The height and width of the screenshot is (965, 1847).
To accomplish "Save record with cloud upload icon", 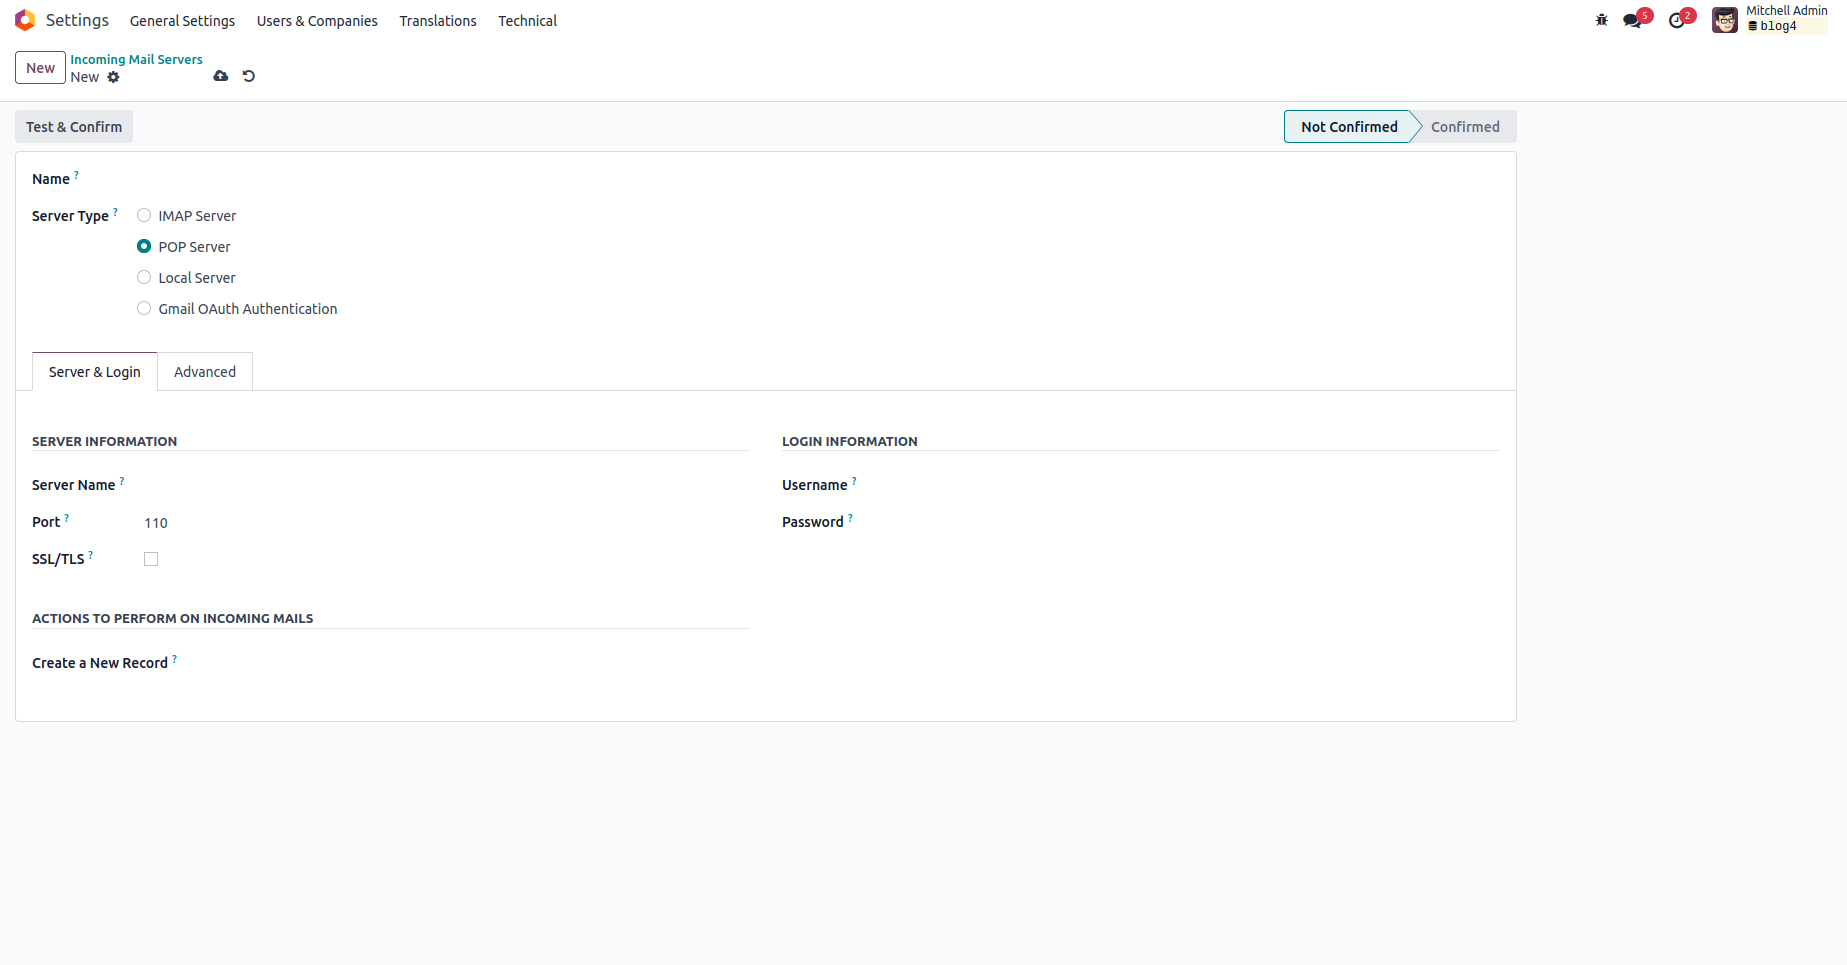I will tap(221, 76).
